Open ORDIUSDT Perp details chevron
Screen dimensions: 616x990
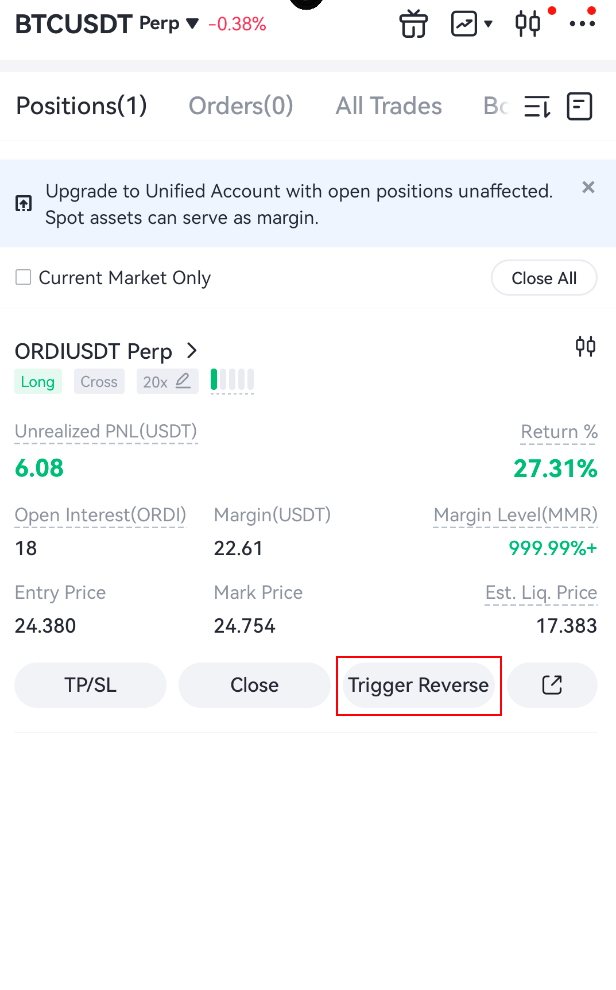(x=192, y=351)
